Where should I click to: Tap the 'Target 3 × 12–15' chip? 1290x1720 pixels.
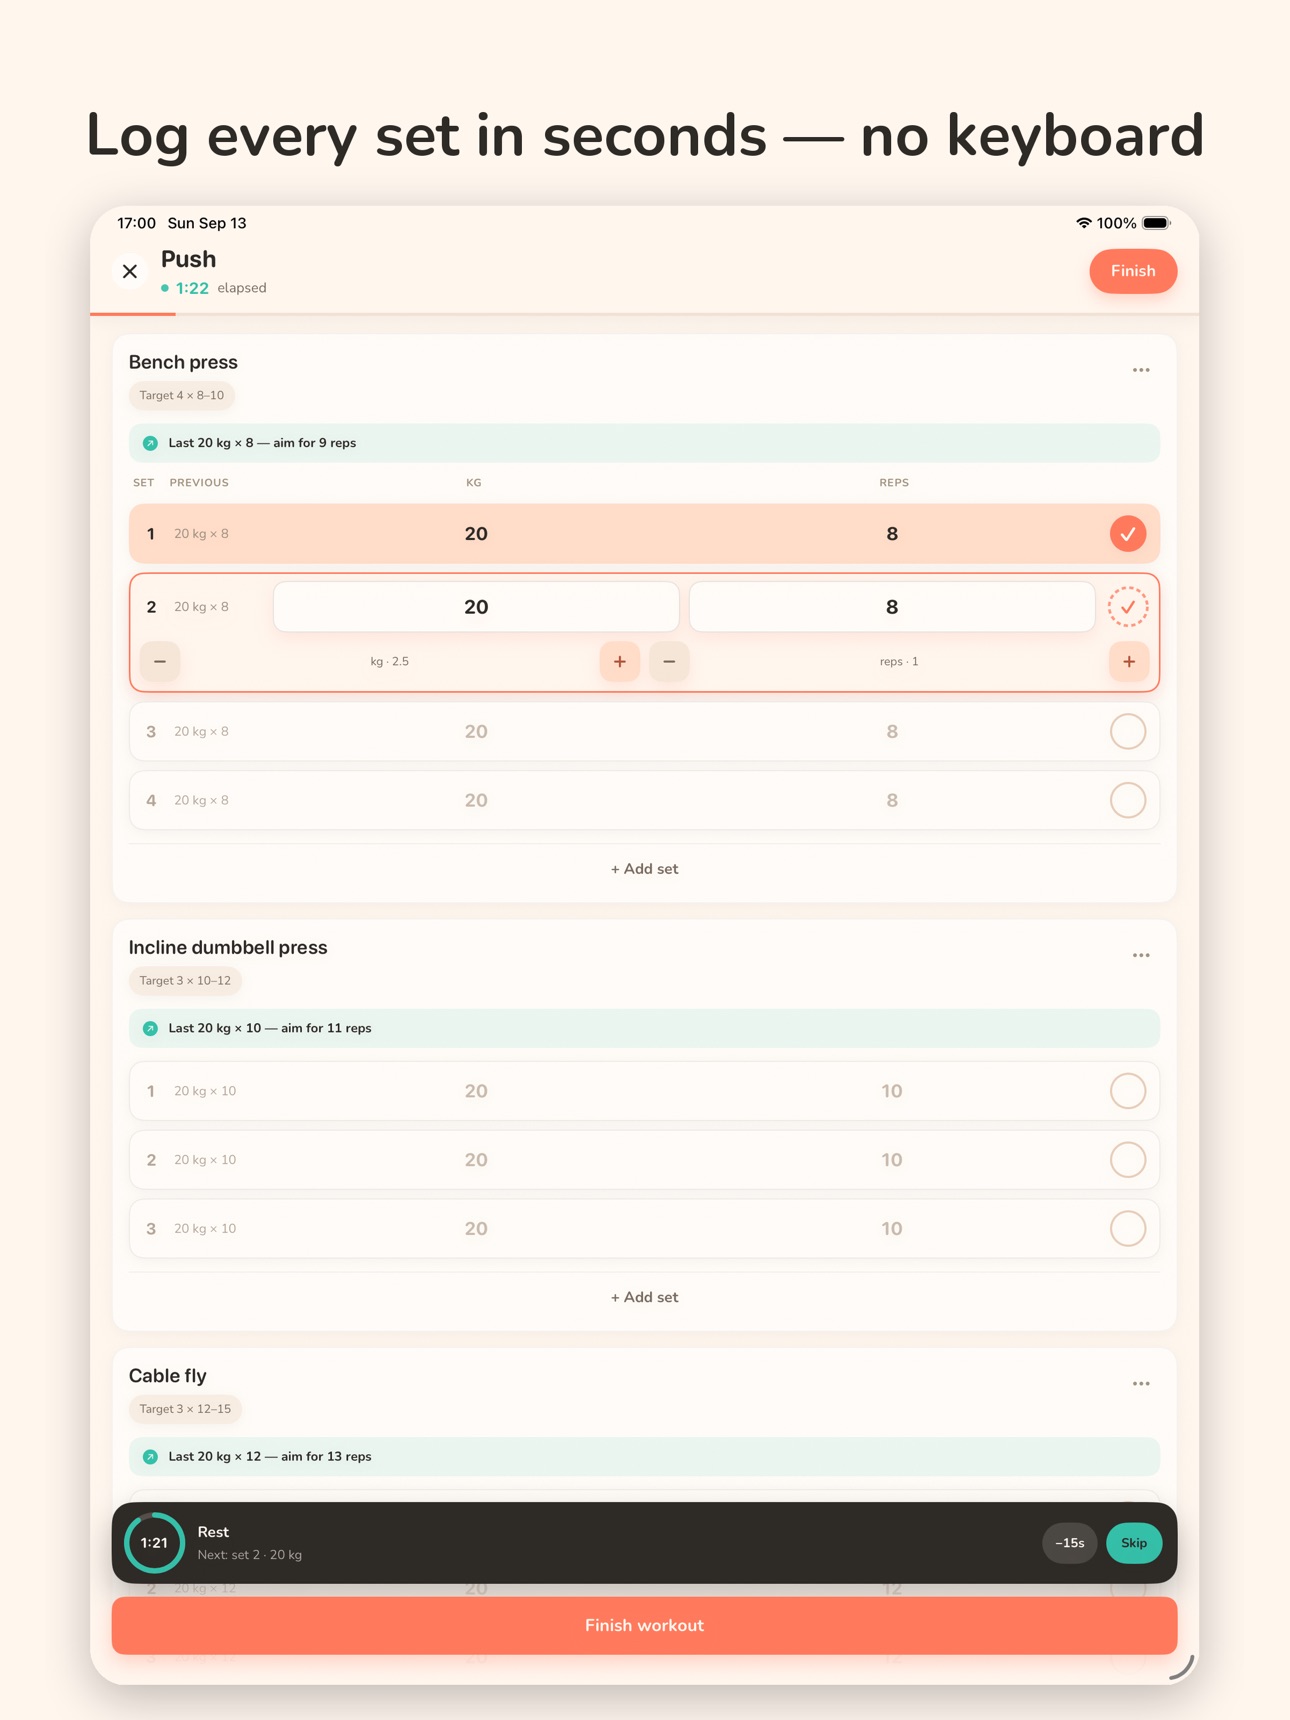(x=185, y=1409)
